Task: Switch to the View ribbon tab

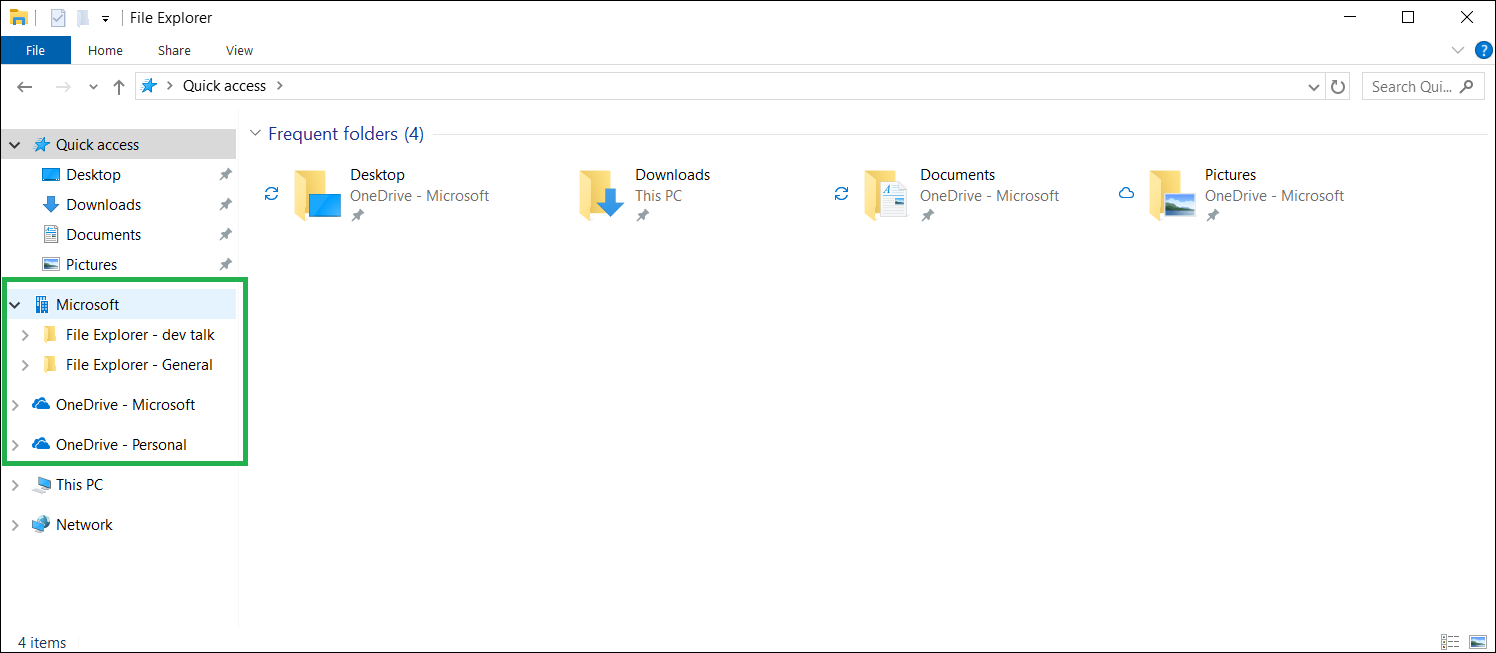Action: (239, 50)
